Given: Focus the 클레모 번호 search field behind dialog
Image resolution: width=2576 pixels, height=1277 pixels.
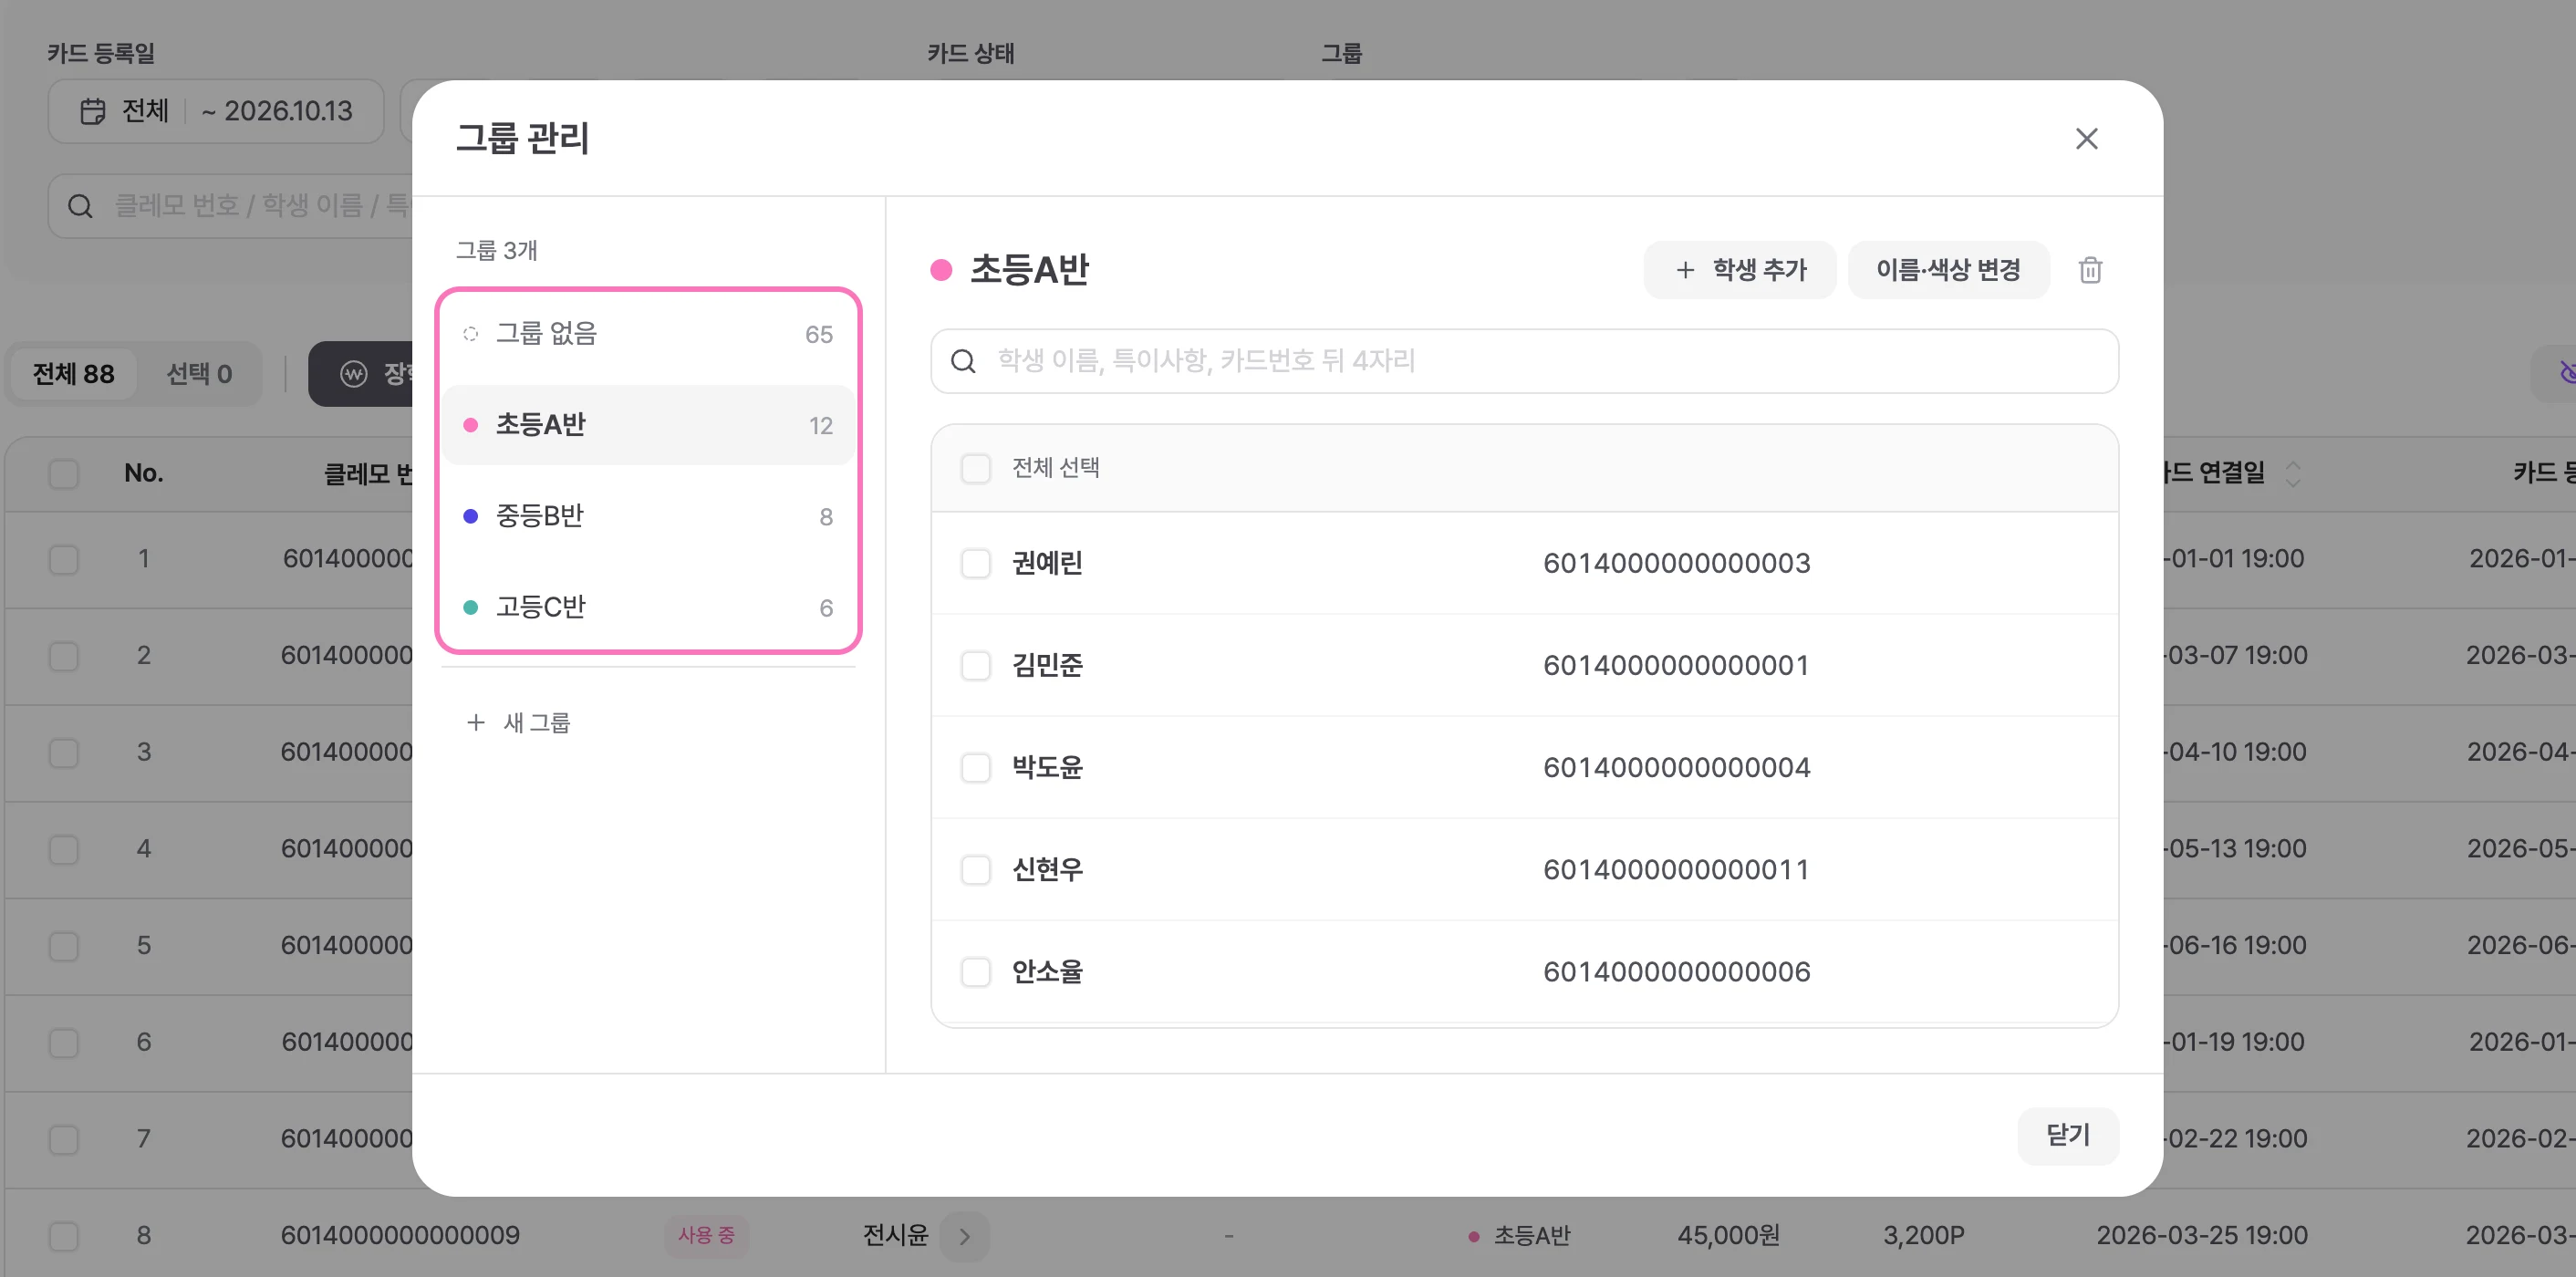Looking at the screenshot, I should [230, 206].
